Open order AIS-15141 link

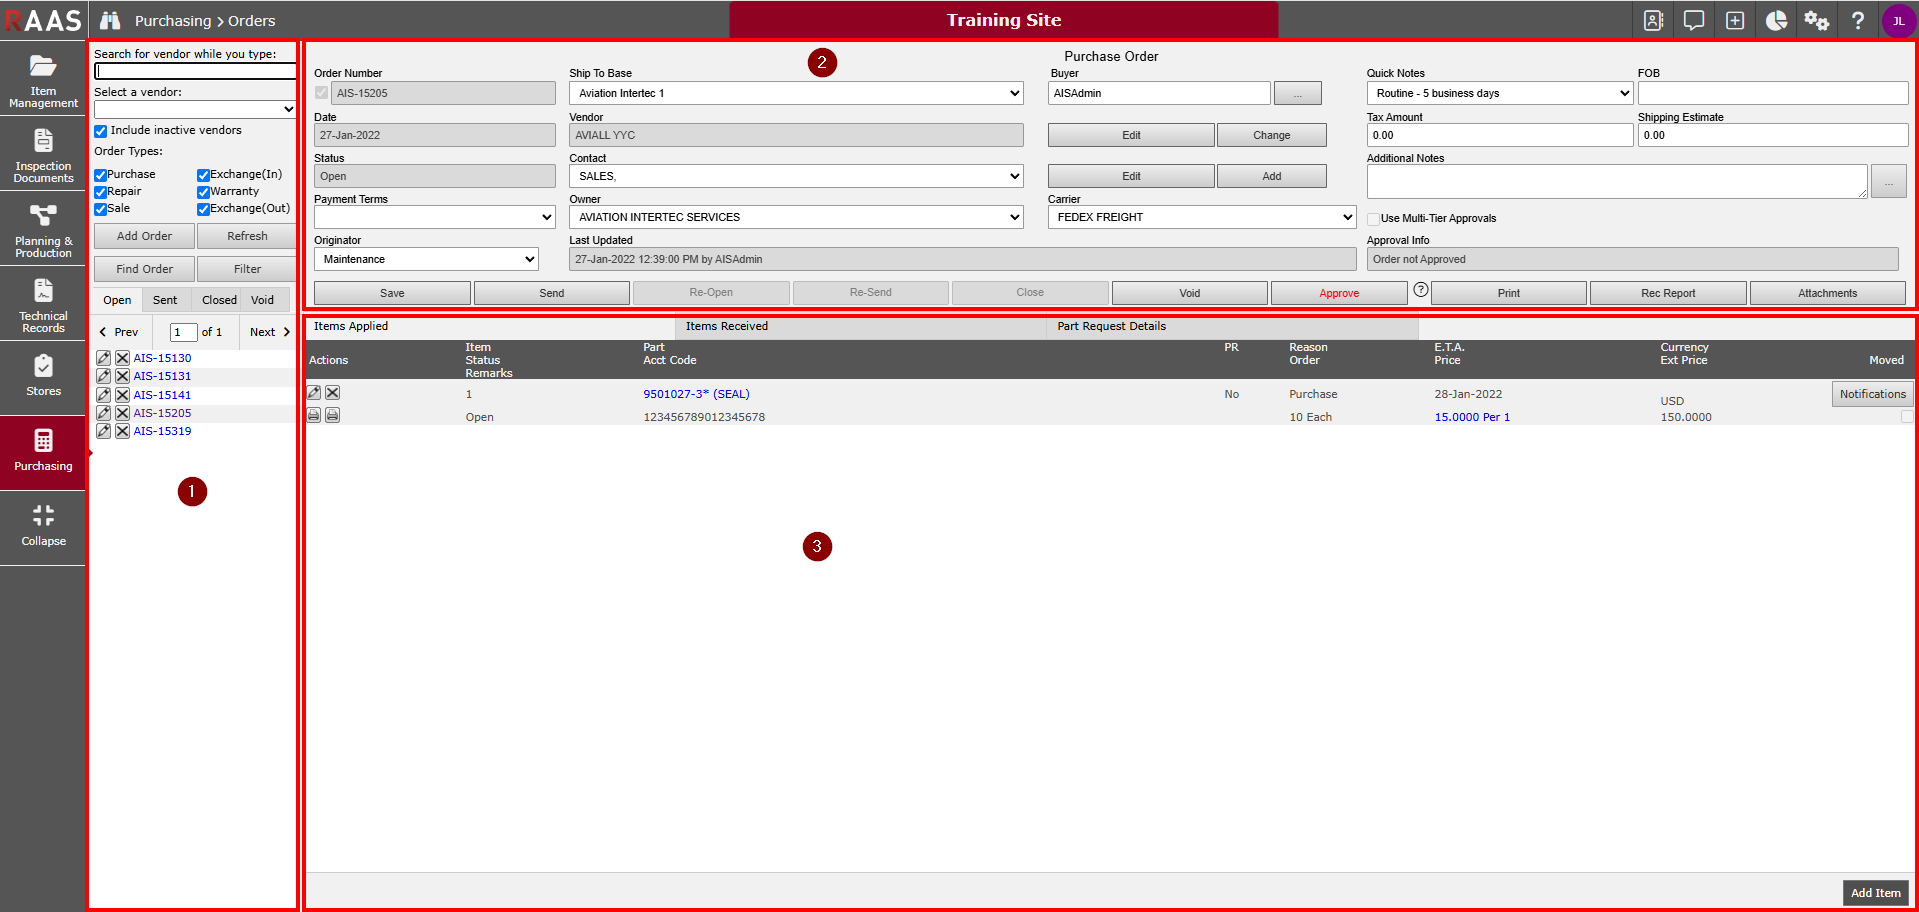point(162,395)
